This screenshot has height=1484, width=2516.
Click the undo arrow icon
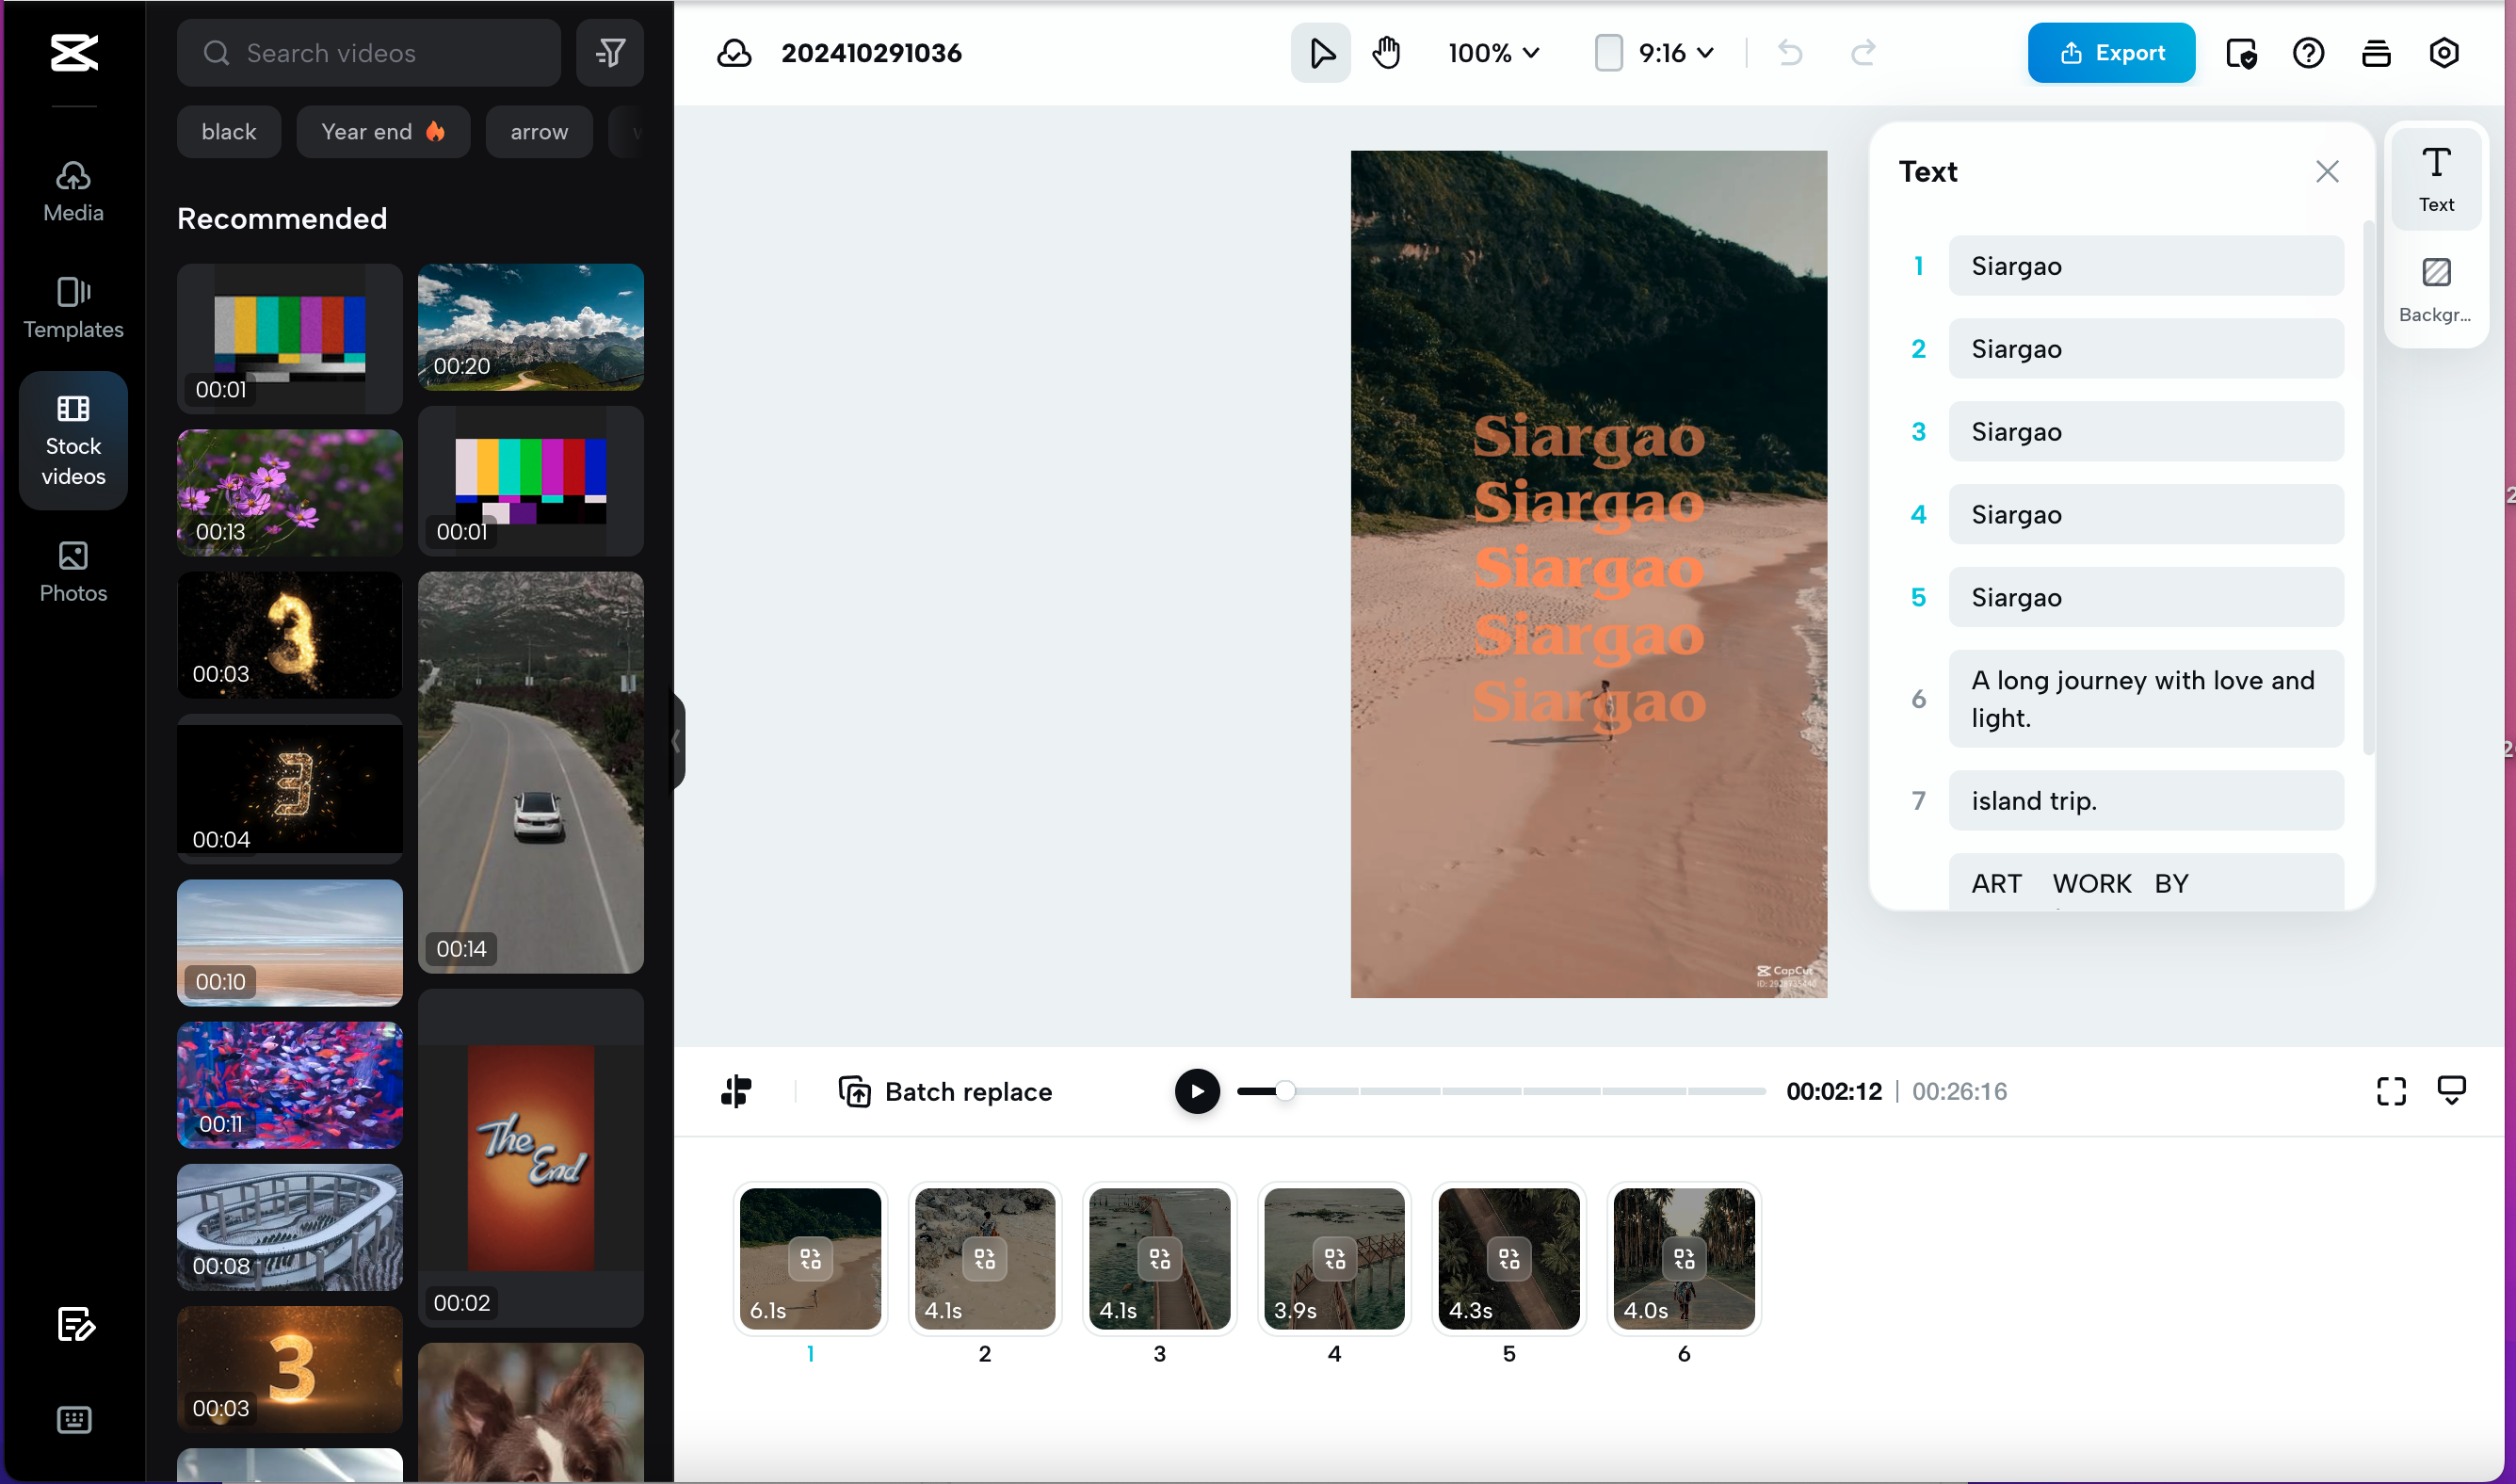point(1790,53)
